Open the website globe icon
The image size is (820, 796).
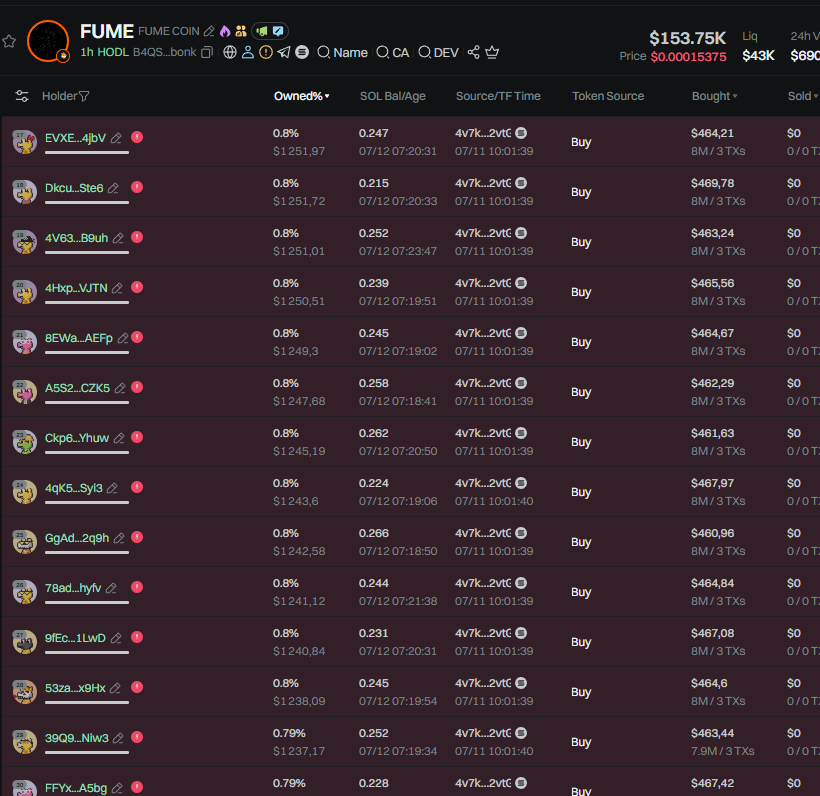230,52
